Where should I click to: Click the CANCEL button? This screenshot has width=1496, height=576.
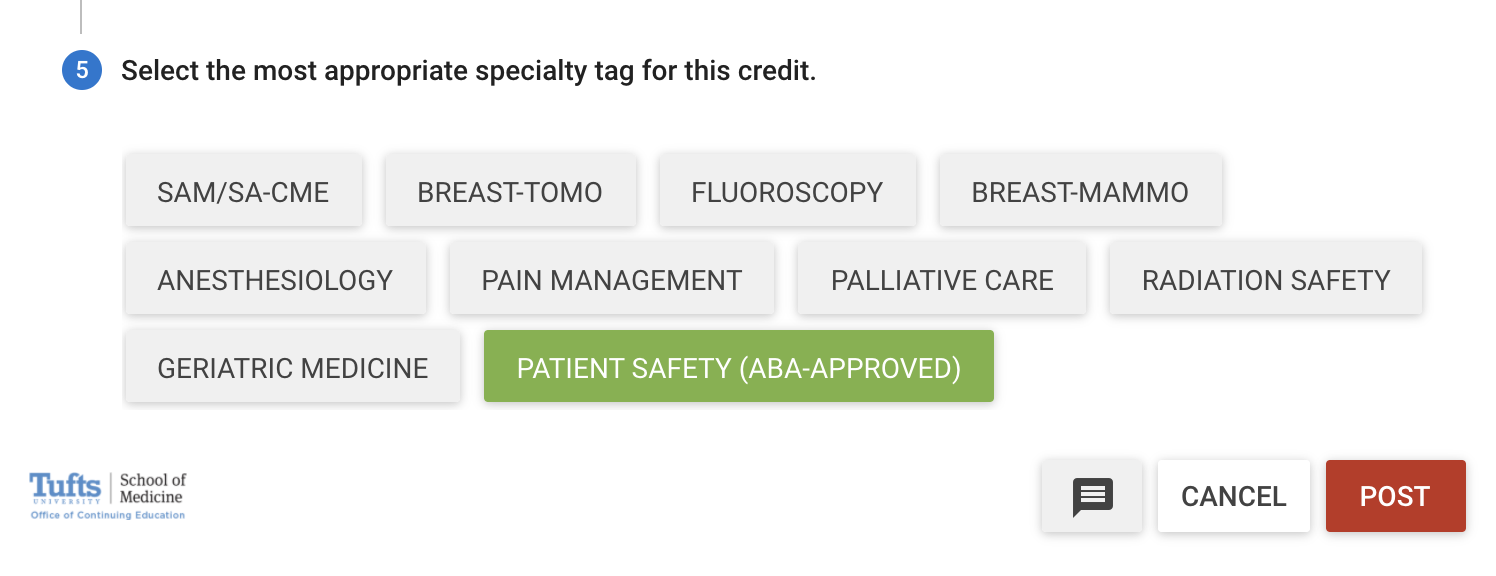tap(1234, 496)
